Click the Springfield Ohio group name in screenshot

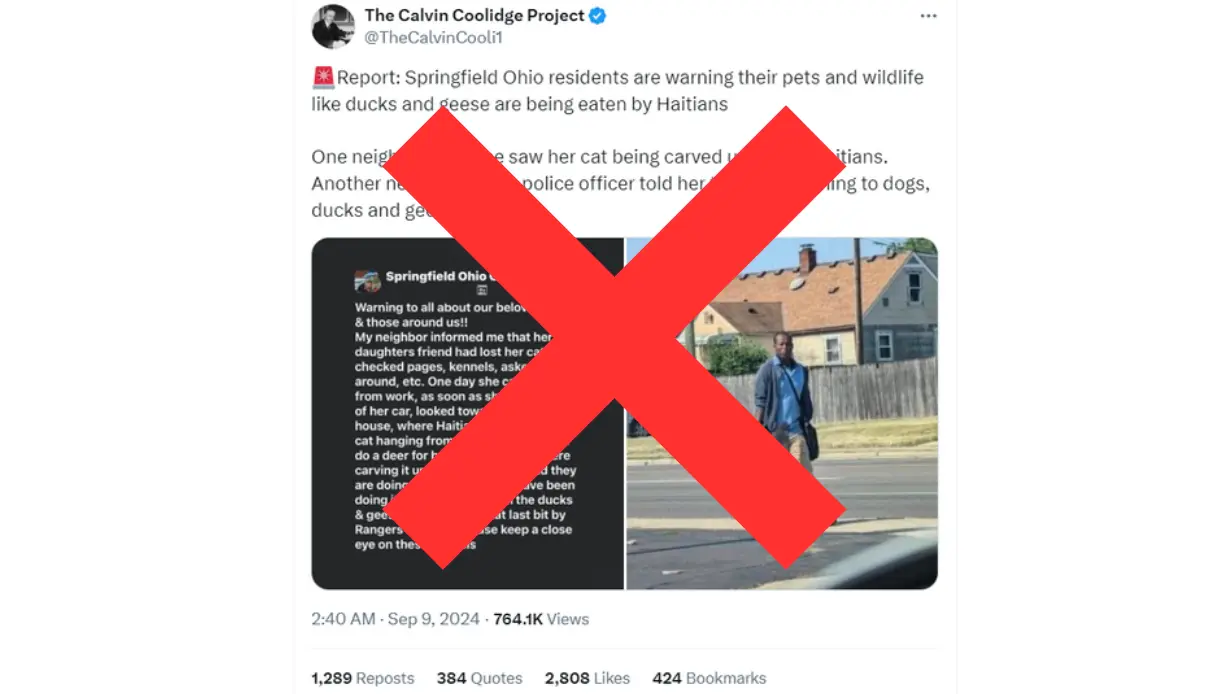click(436, 276)
